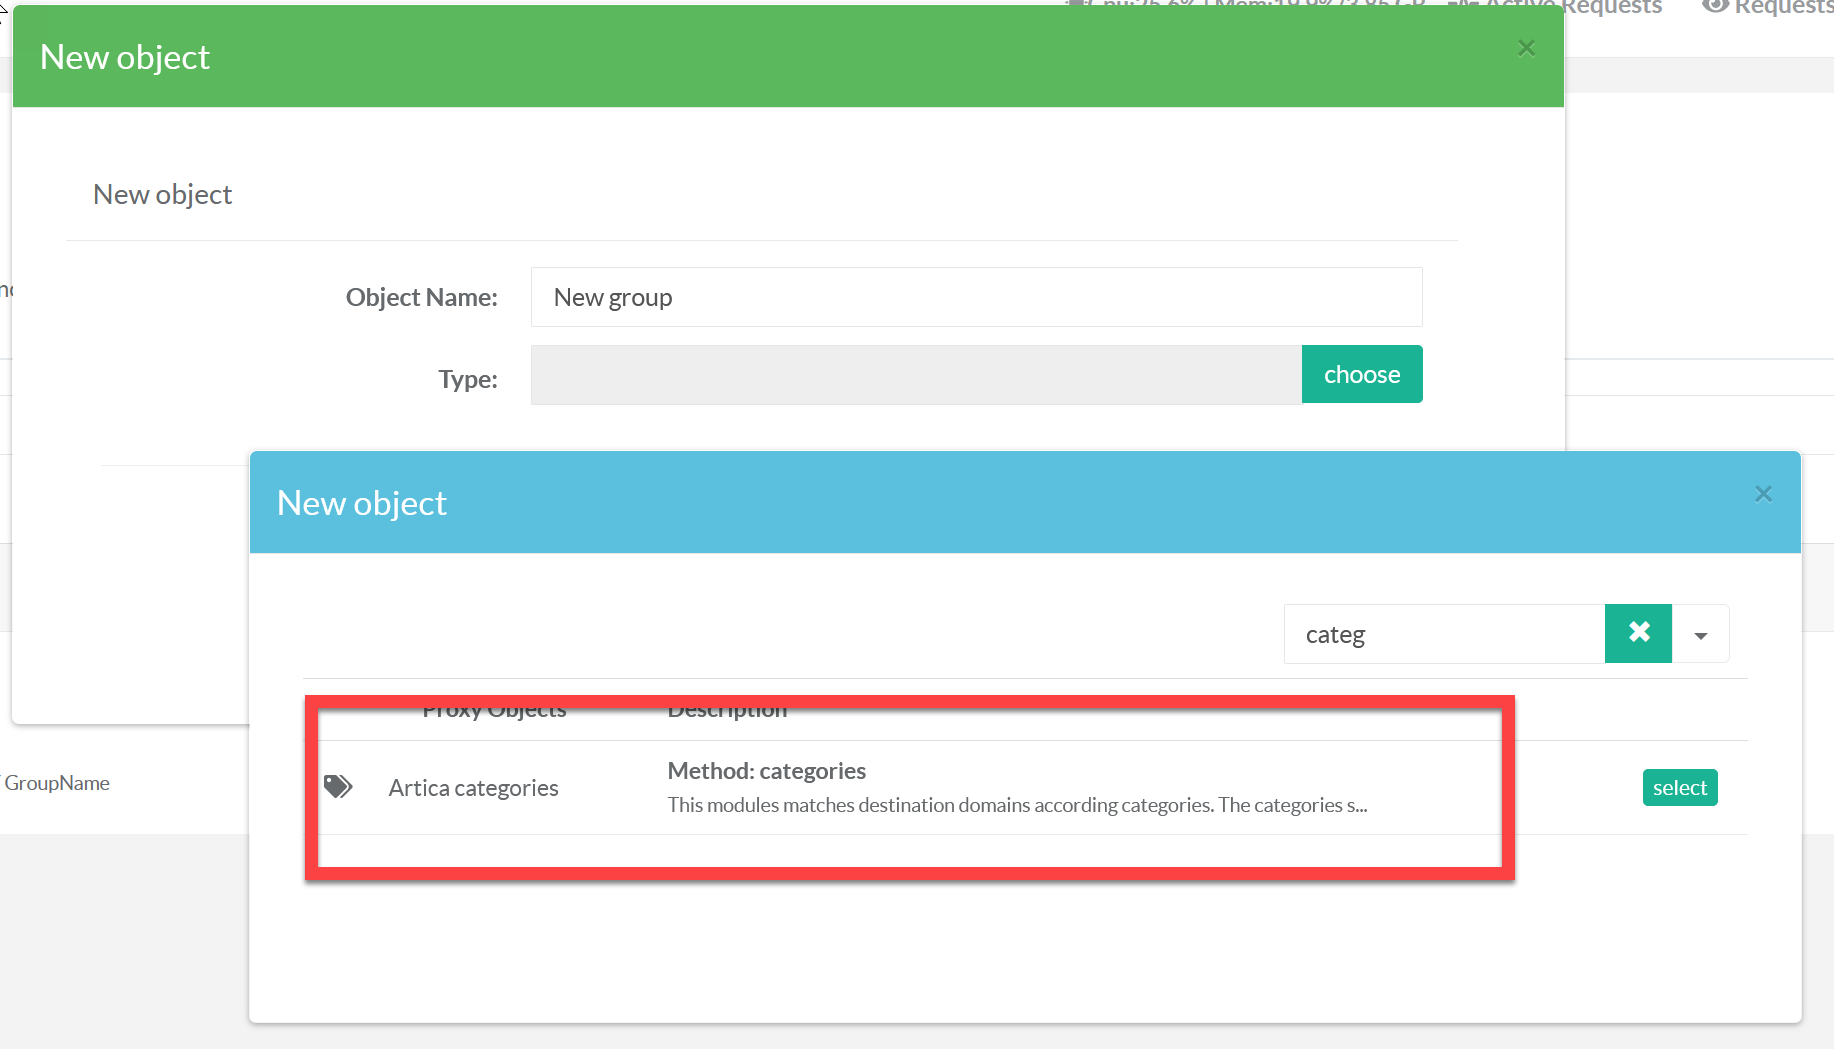Image resolution: width=1834 pixels, height=1049 pixels.
Task: Click the Object Name input field
Action: pyautogui.click(x=976, y=297)
